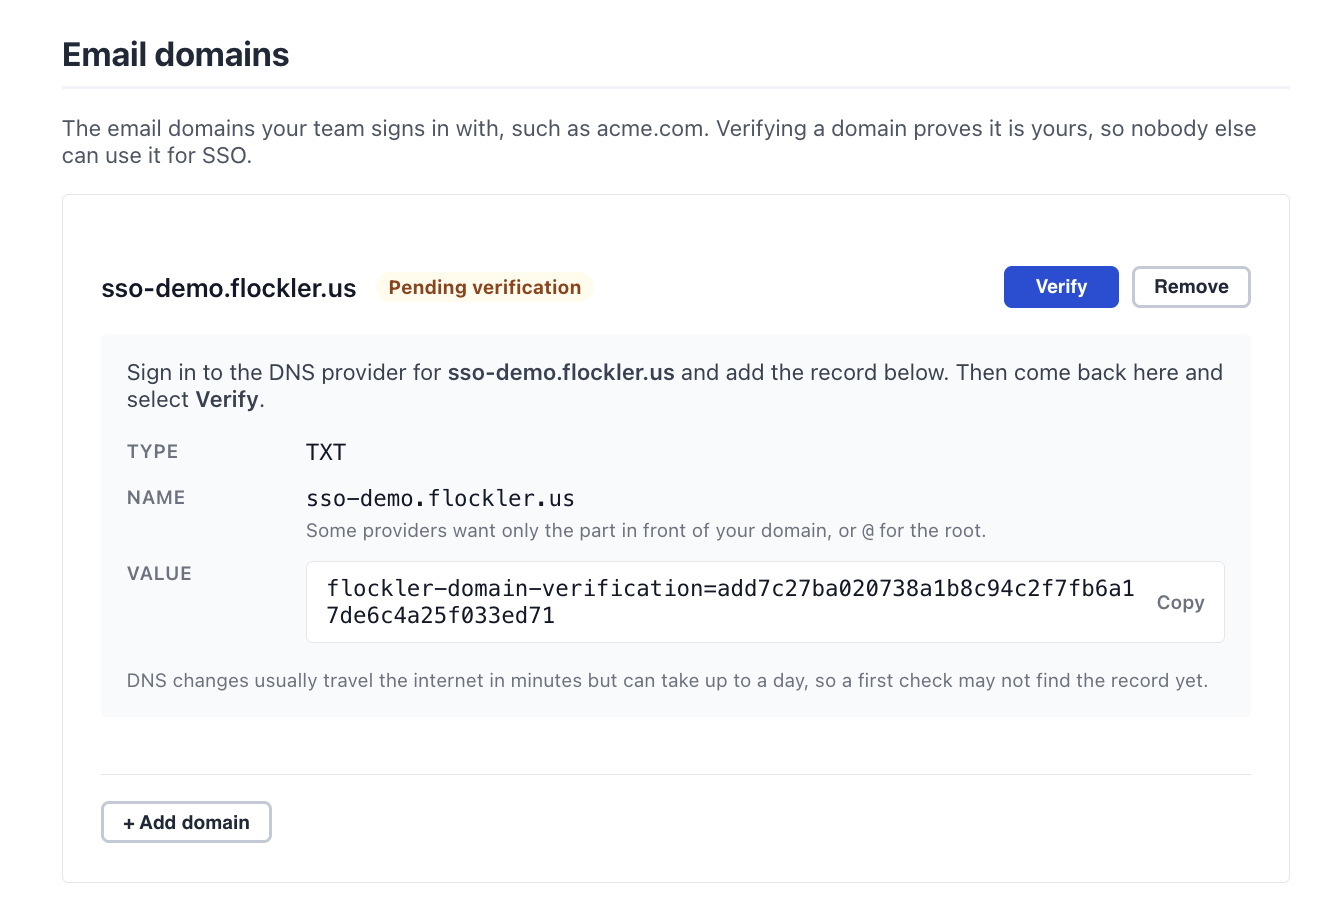Click the acme.com example text
Image resolution: width=1330 pixels, height=918 pixels.
point(650,128)
